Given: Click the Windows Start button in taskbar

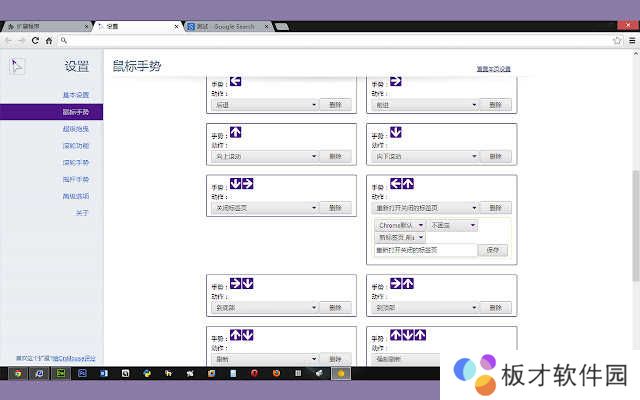Looking at the screenshot, I should coord(17,373).
